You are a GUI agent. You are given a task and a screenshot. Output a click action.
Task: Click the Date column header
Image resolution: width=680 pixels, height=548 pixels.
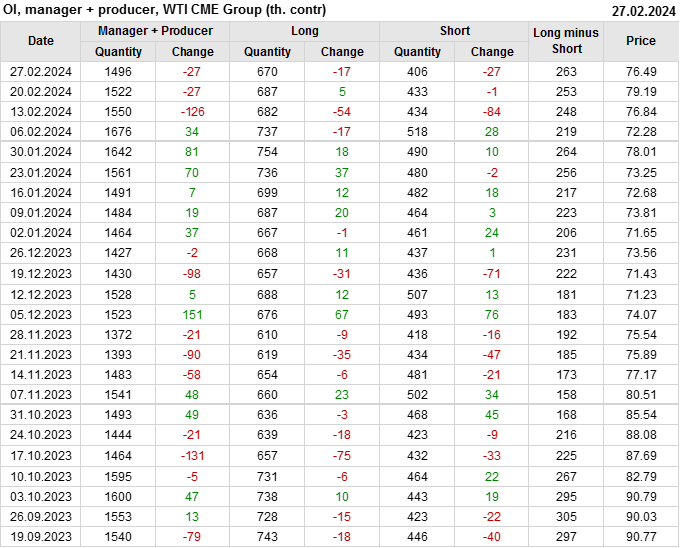coord(41,41)
